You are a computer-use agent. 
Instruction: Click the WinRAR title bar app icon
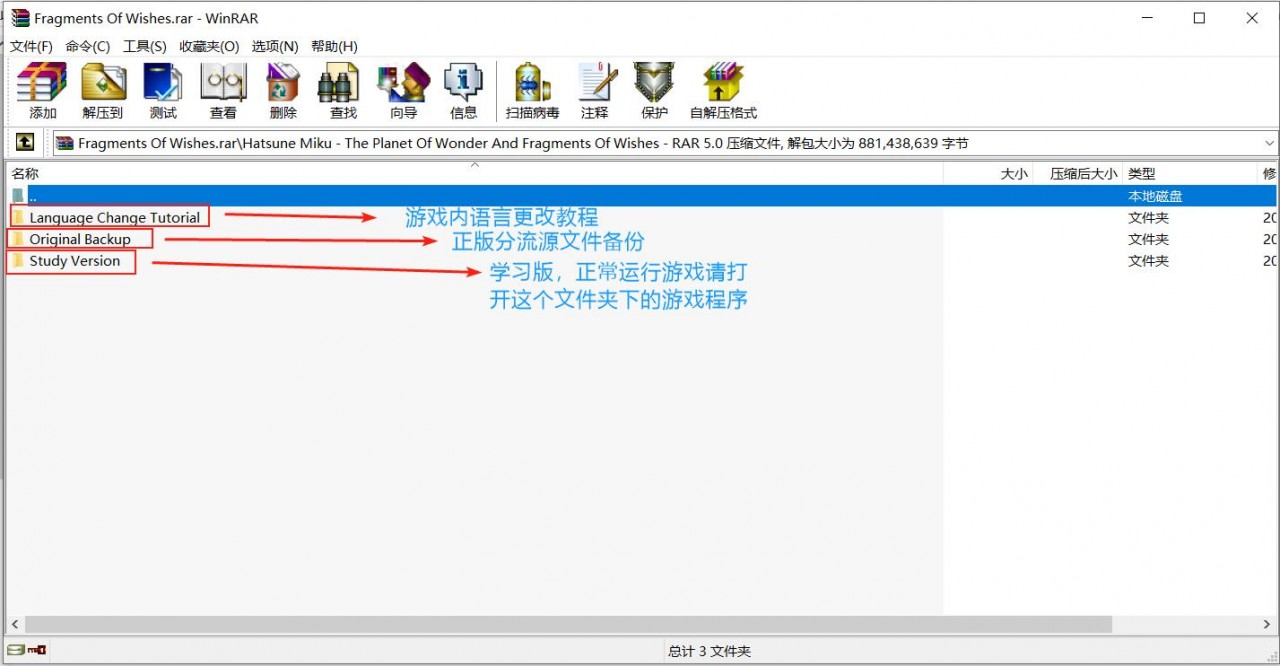coord(20,18)
